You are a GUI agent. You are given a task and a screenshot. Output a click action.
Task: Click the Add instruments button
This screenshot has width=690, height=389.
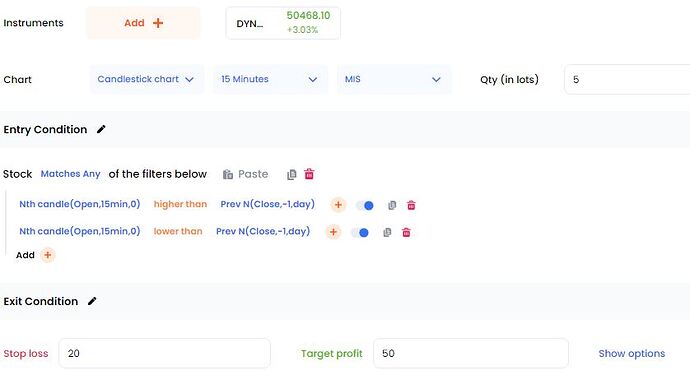[x=143, y=23]
